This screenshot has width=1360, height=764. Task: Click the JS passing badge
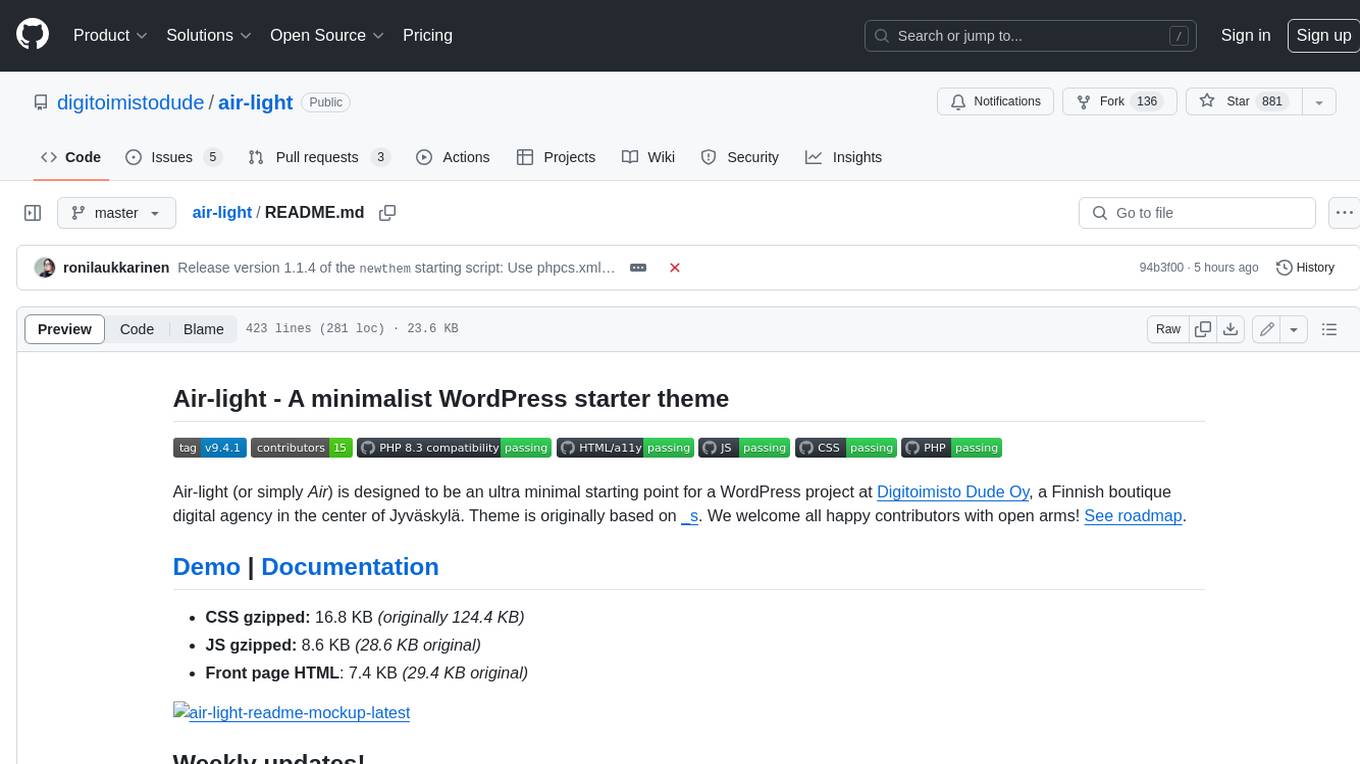click(745, 448)
